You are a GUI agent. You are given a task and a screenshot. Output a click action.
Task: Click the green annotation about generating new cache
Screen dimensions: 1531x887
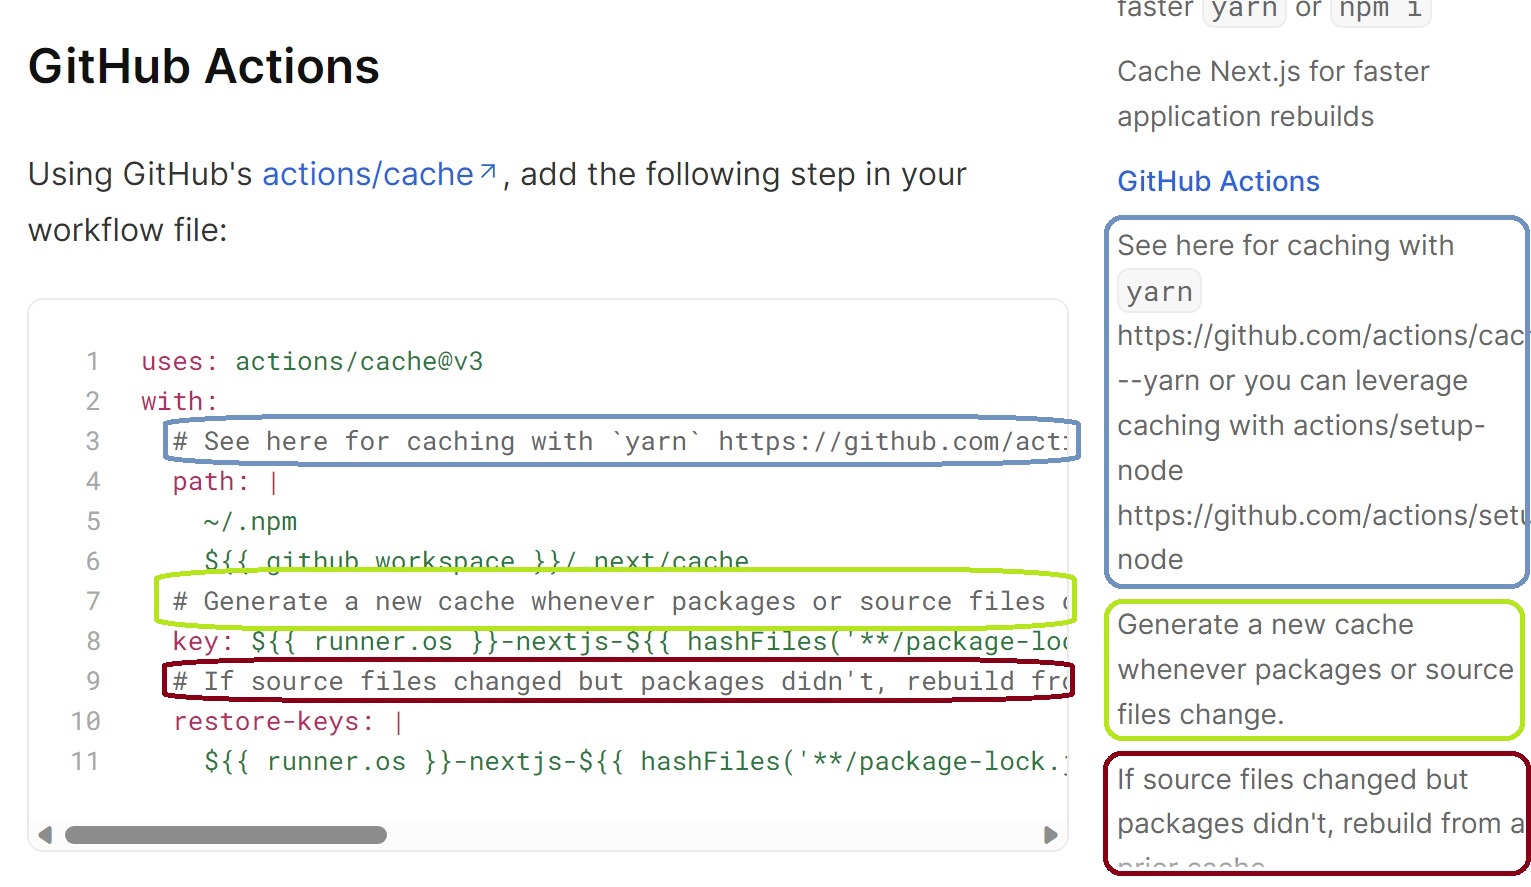[x=1313, y=669]
